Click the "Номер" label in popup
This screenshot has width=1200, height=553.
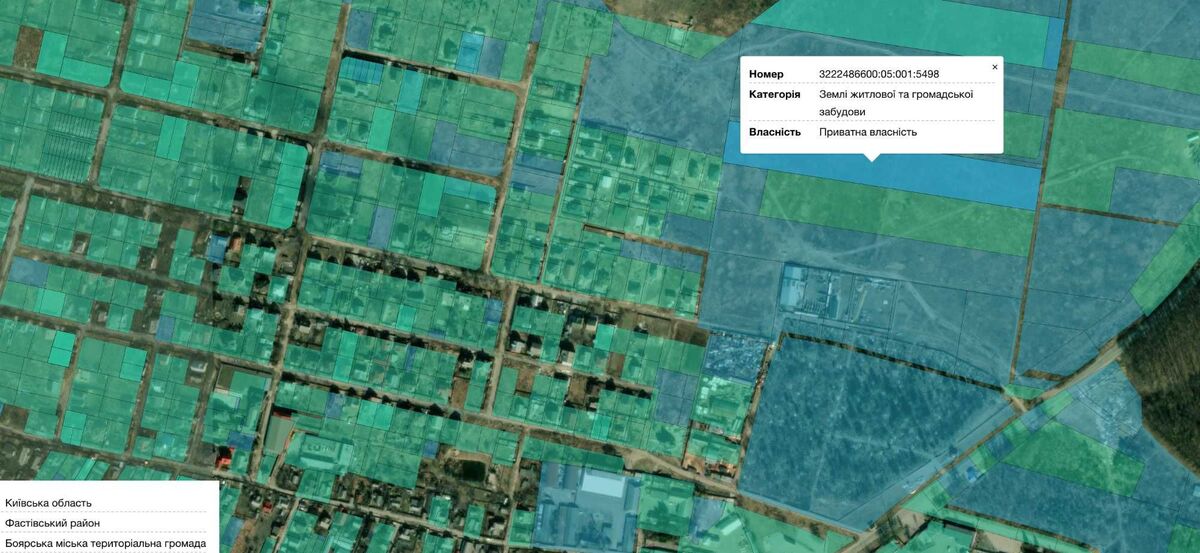(x=766, y=74)
